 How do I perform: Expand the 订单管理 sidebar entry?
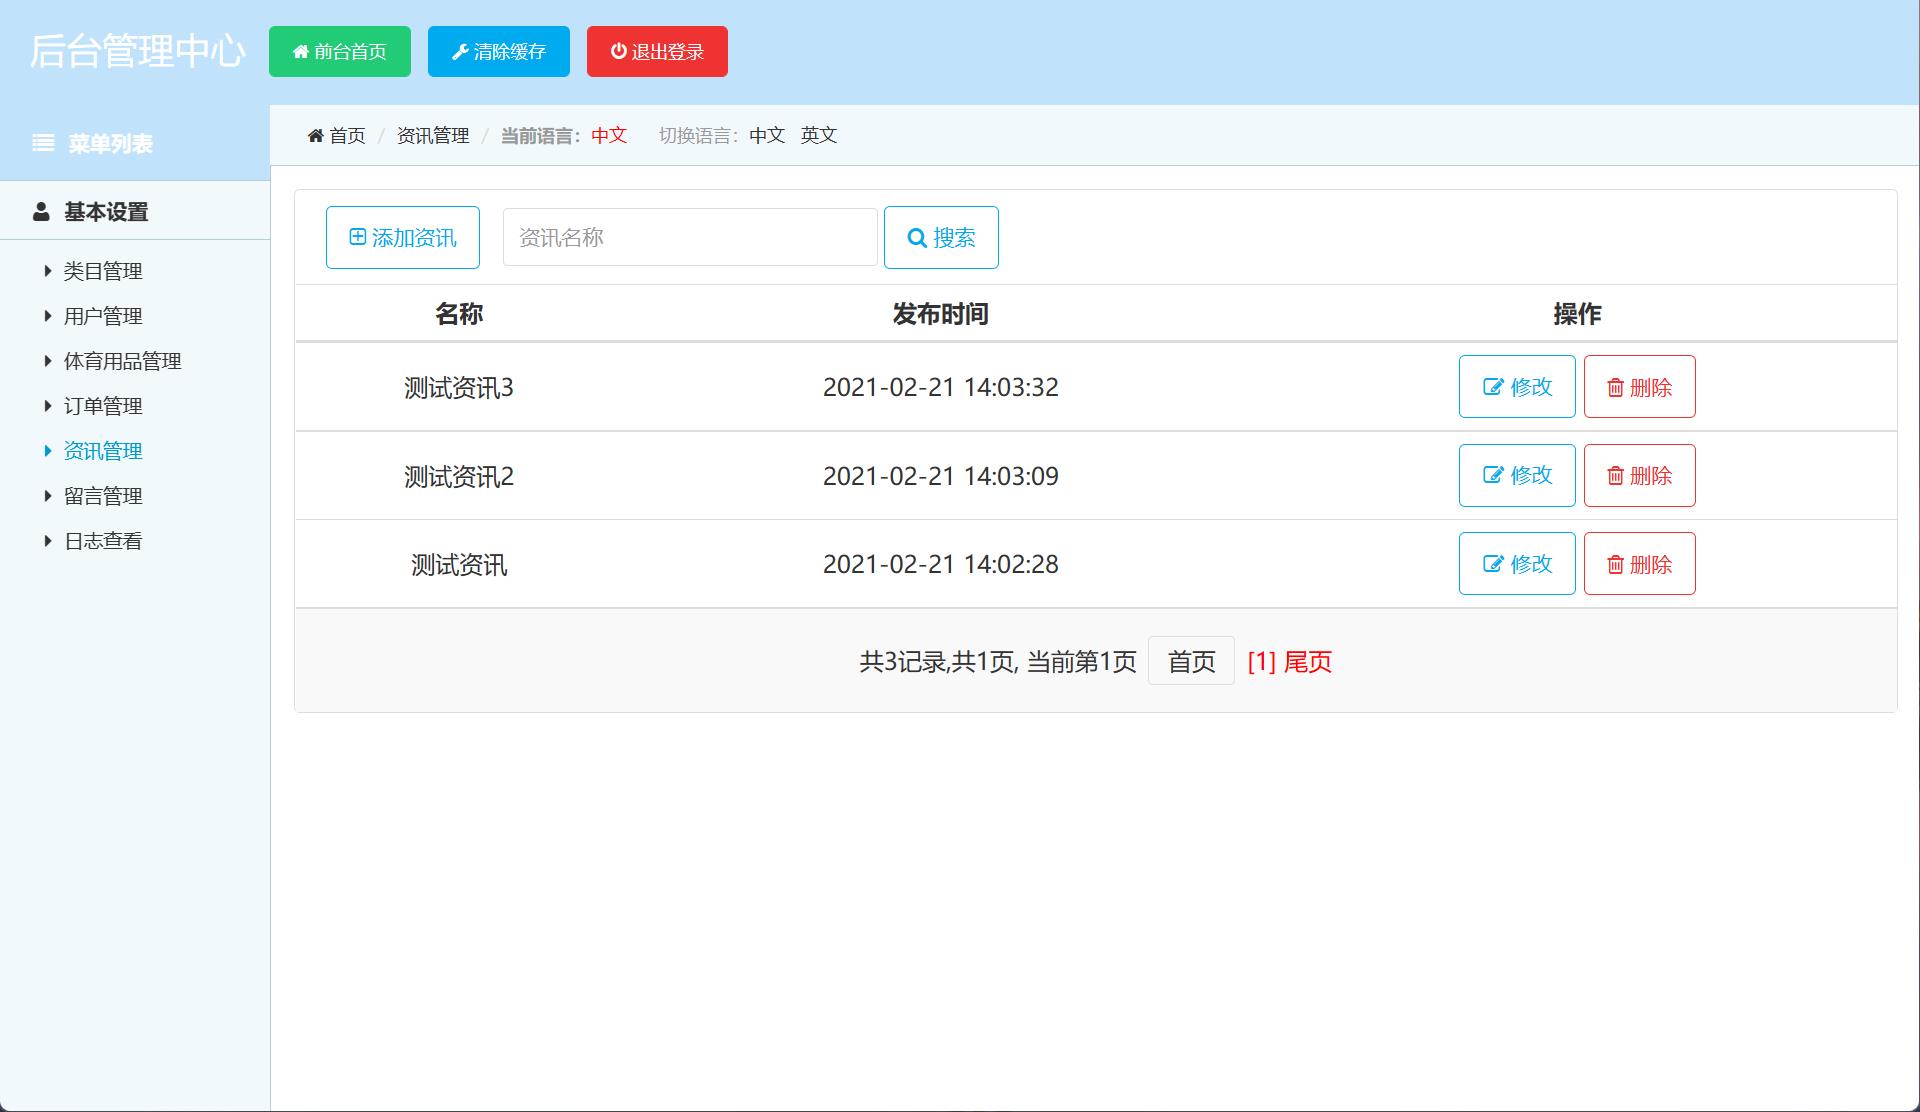coord(102,406)
